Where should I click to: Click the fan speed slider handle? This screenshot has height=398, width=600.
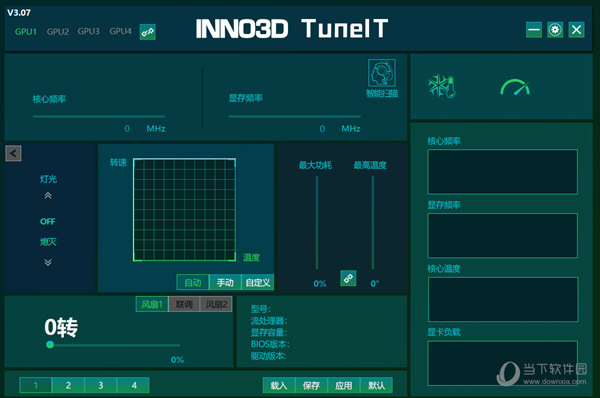point(50,344)
